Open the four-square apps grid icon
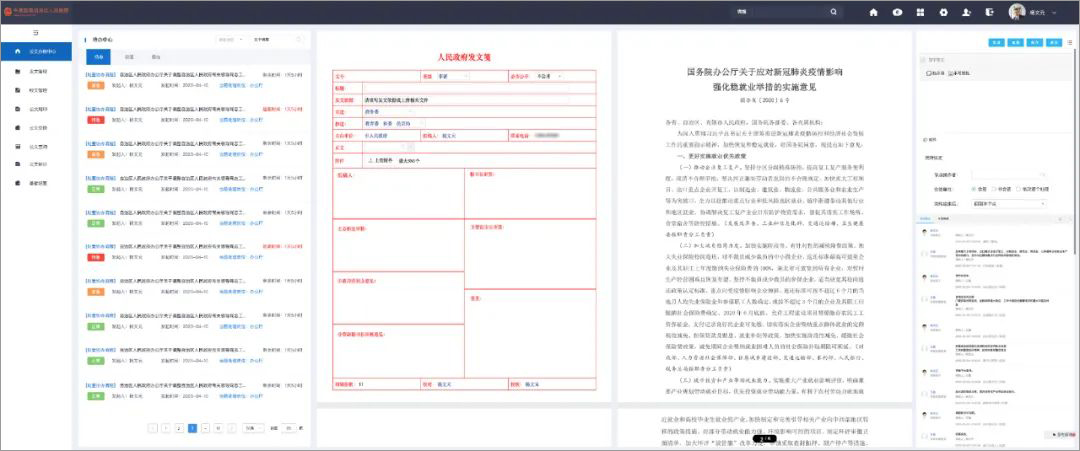The image size is (1080, 451). (920, 12)
